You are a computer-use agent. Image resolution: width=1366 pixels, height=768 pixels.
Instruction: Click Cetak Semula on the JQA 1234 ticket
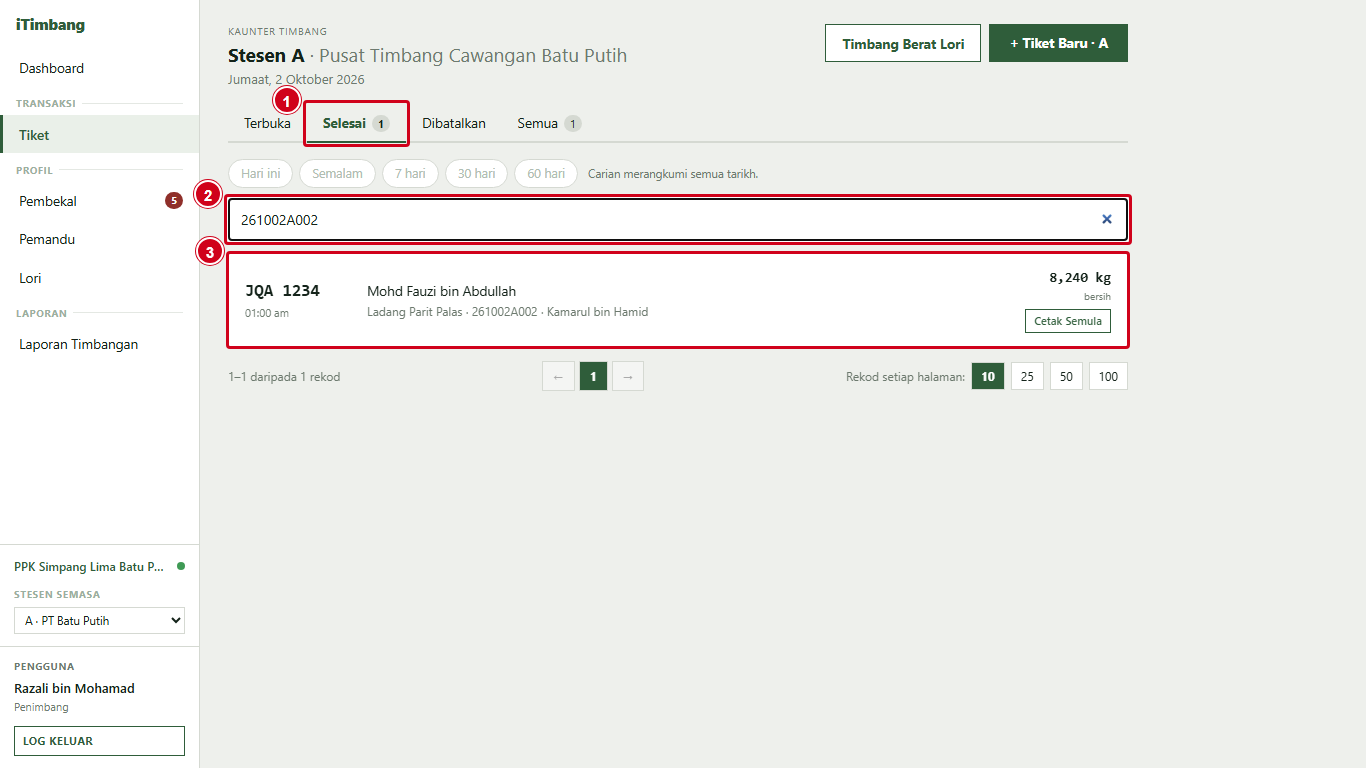pyautogui.click(x=1067, y=321)
